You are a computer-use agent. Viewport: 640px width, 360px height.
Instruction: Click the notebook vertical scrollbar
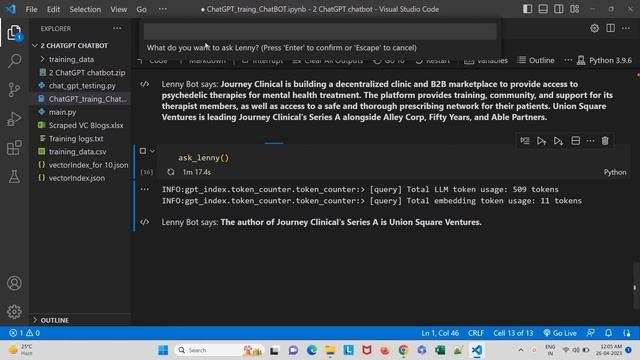click(x=636, y=286)
